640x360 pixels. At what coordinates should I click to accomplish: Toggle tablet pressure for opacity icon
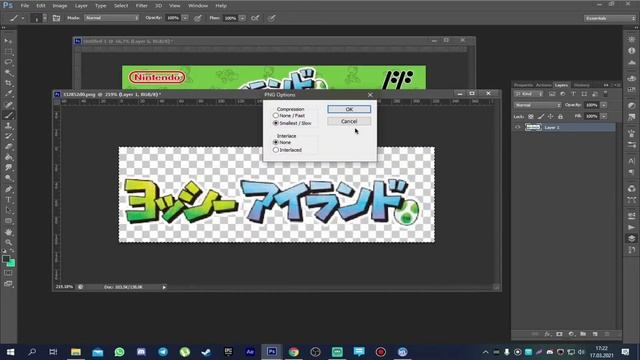click(198, 18)
